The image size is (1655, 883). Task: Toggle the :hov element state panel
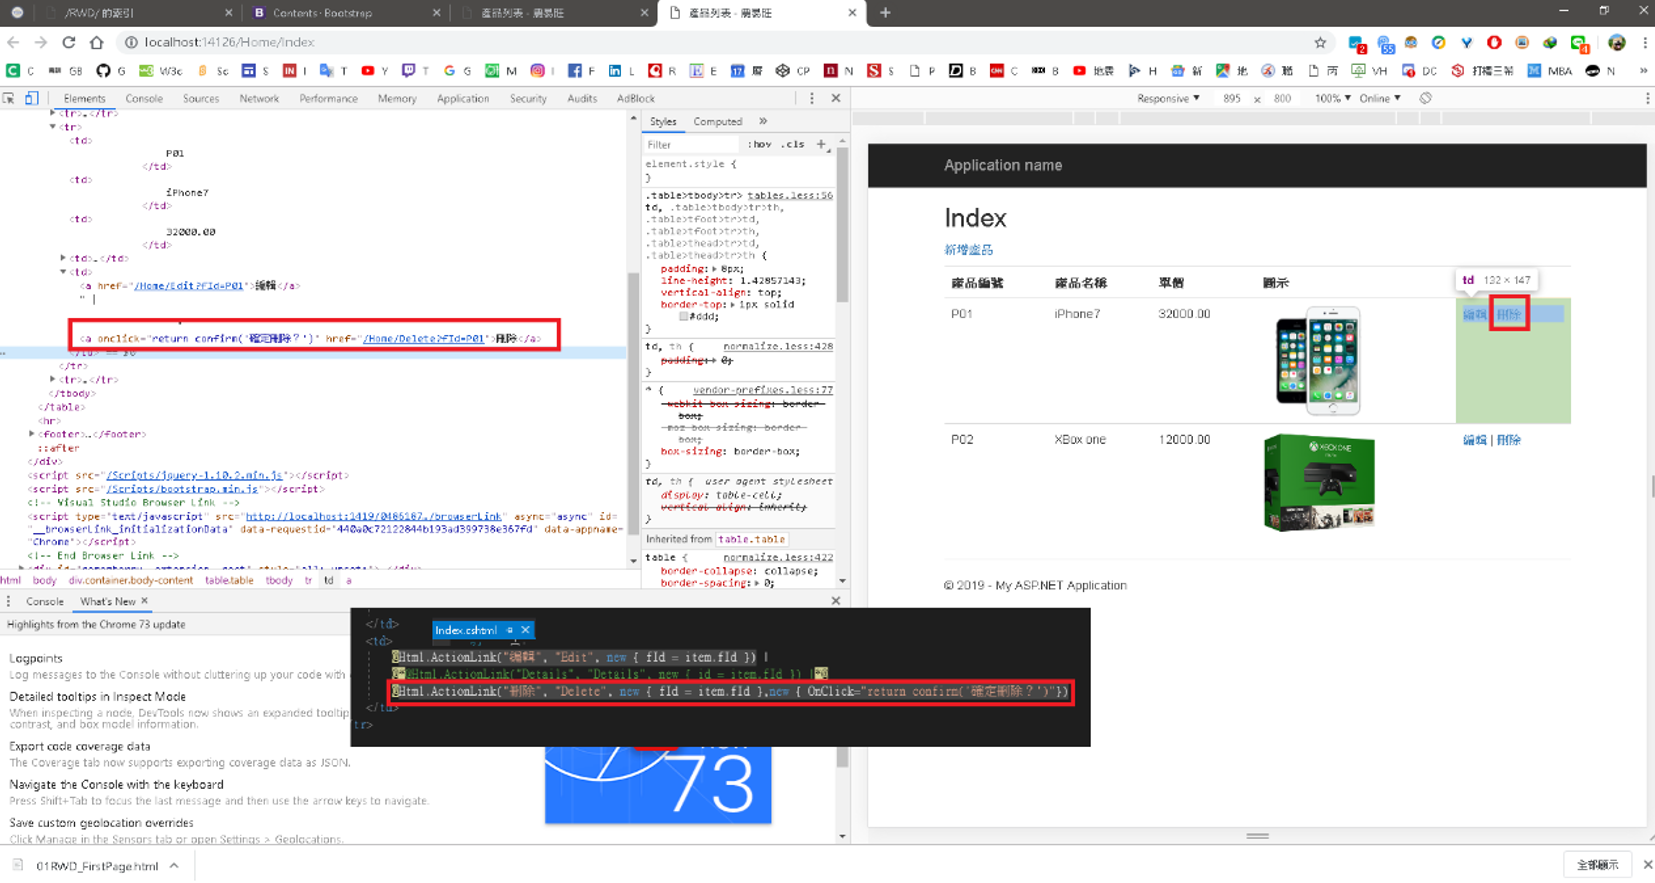pos(760,144)
